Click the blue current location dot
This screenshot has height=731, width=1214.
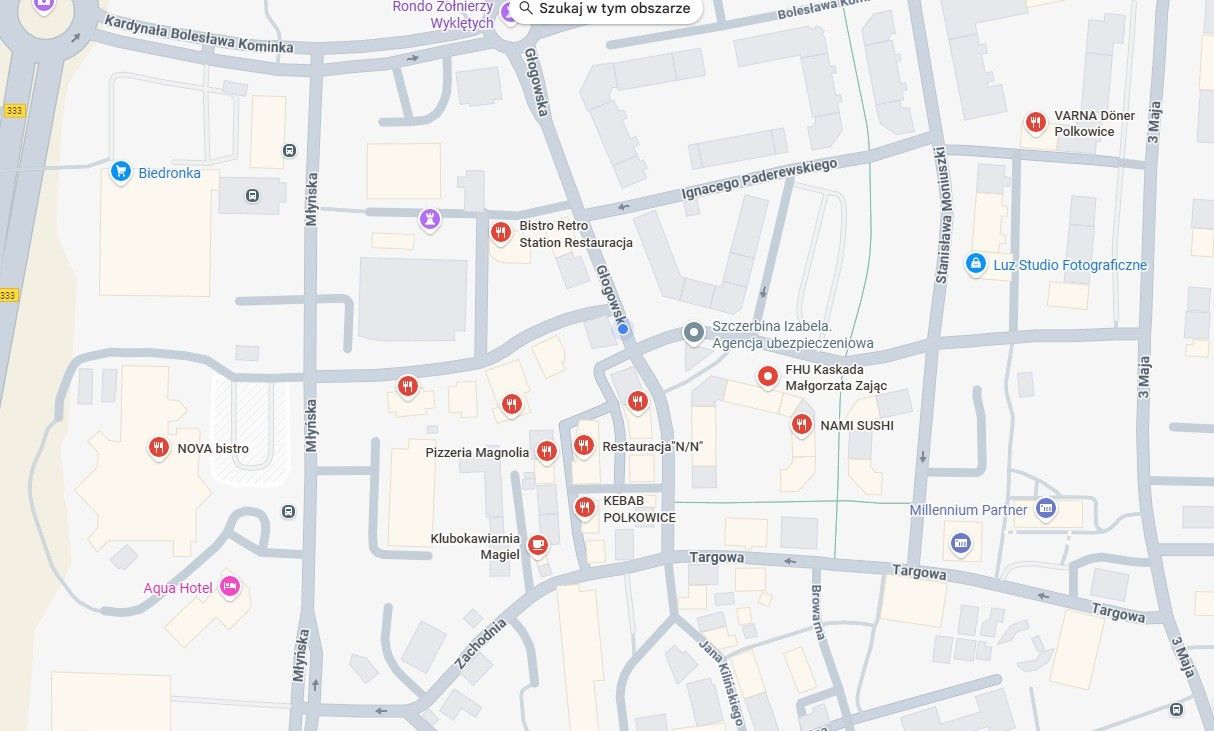[623, 329]
